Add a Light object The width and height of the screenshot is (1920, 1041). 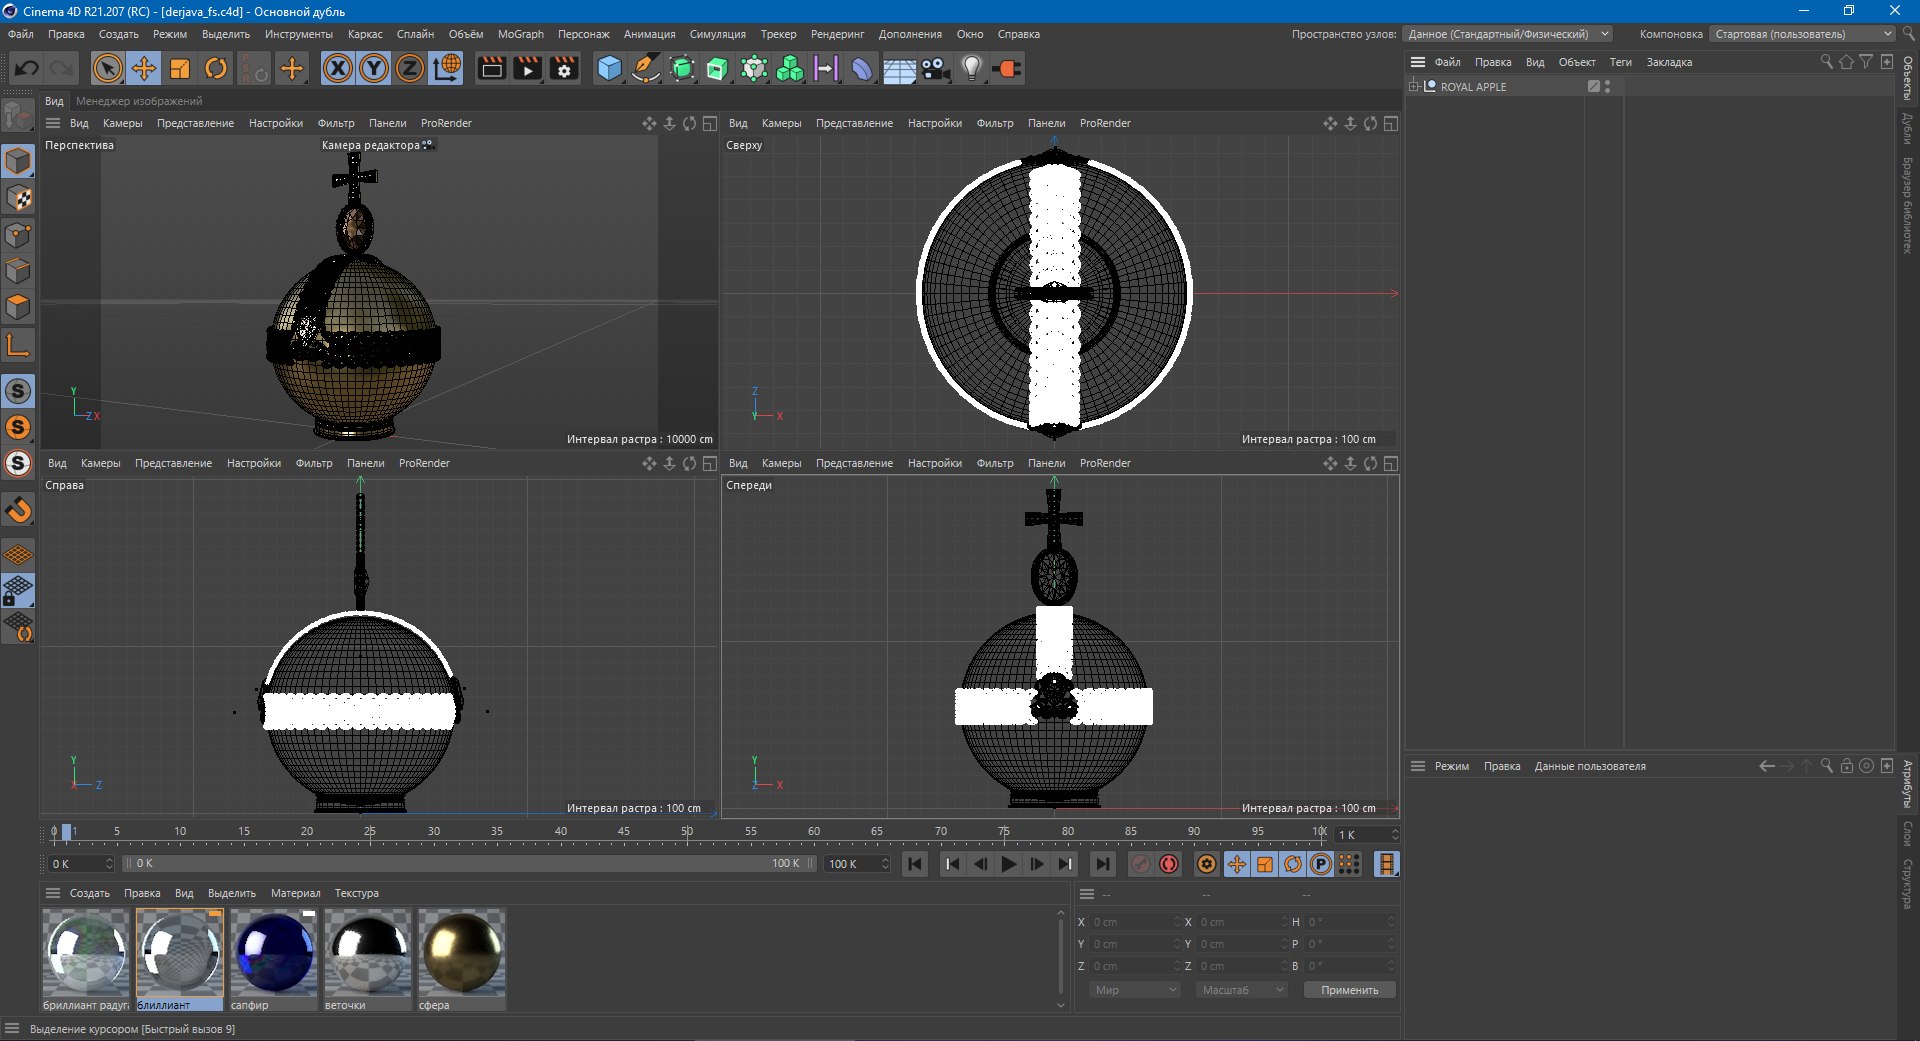(971, 68)
